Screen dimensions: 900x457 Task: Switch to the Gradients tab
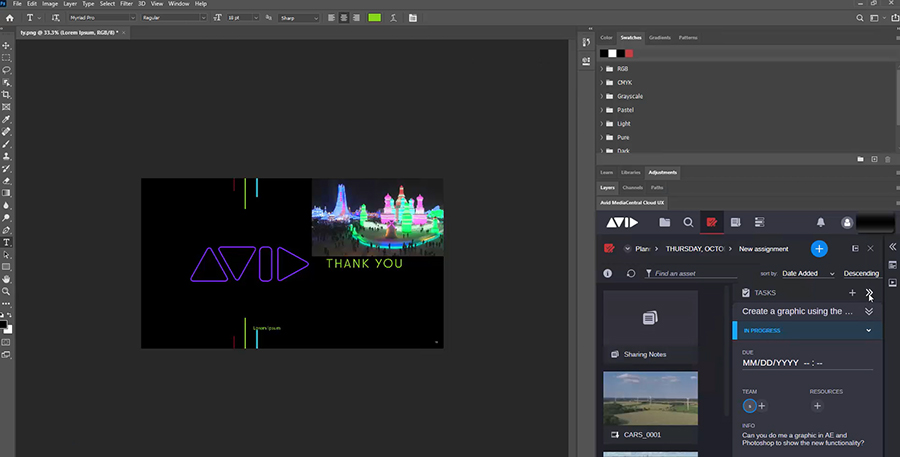click(x=660, y=37)
